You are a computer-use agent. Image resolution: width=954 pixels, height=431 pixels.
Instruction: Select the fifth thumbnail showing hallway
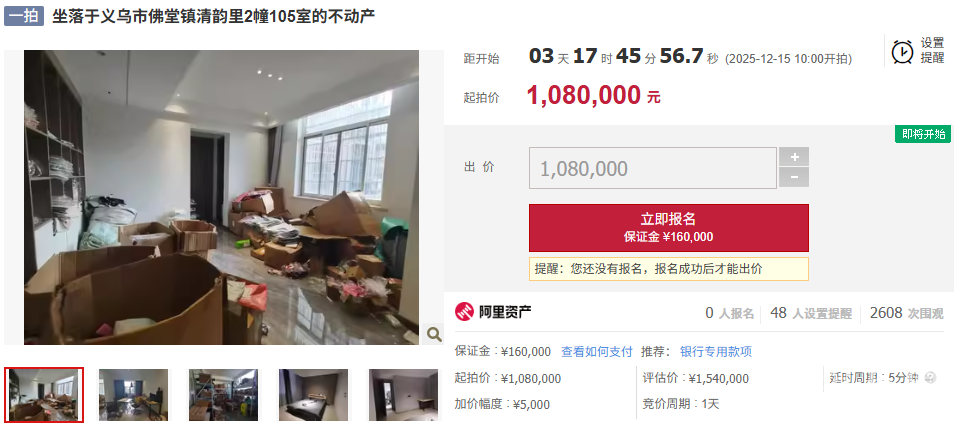[403, 394]
